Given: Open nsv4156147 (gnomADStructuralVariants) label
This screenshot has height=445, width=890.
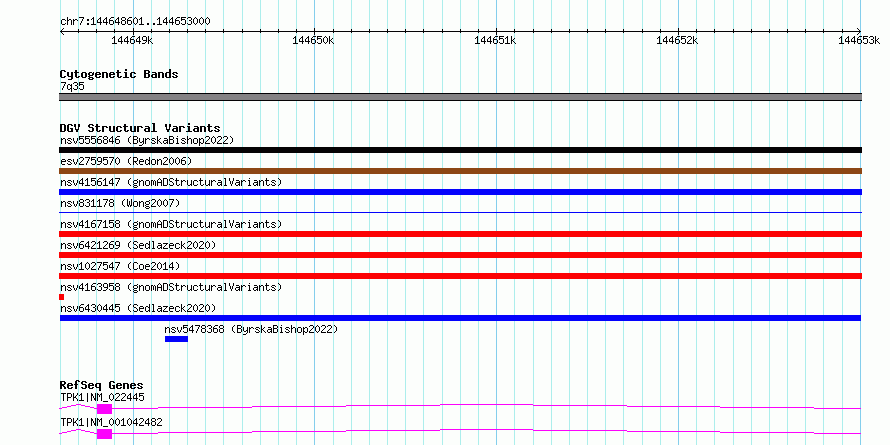Looking at the screenshot, I should pos(171,182).
